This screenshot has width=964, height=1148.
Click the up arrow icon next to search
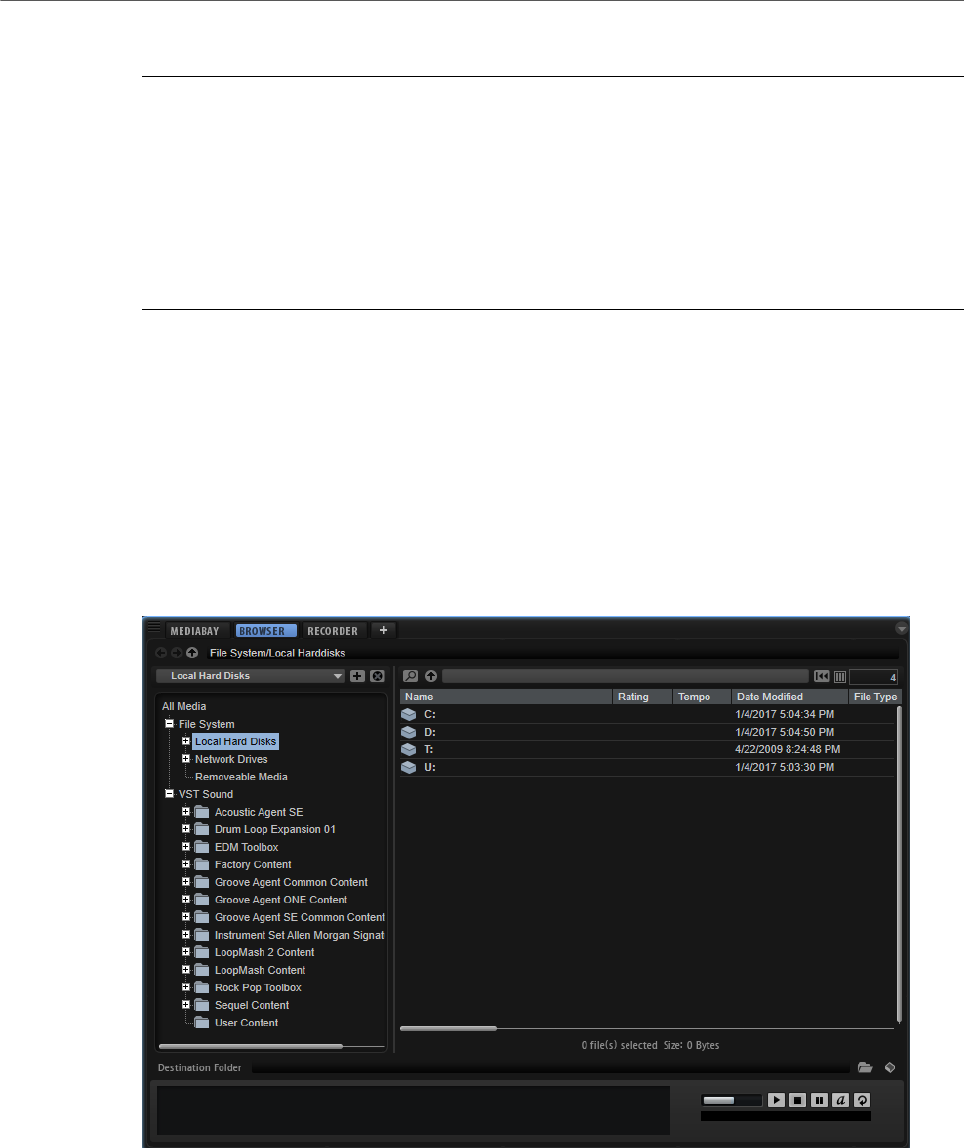[x=431, y=676]
